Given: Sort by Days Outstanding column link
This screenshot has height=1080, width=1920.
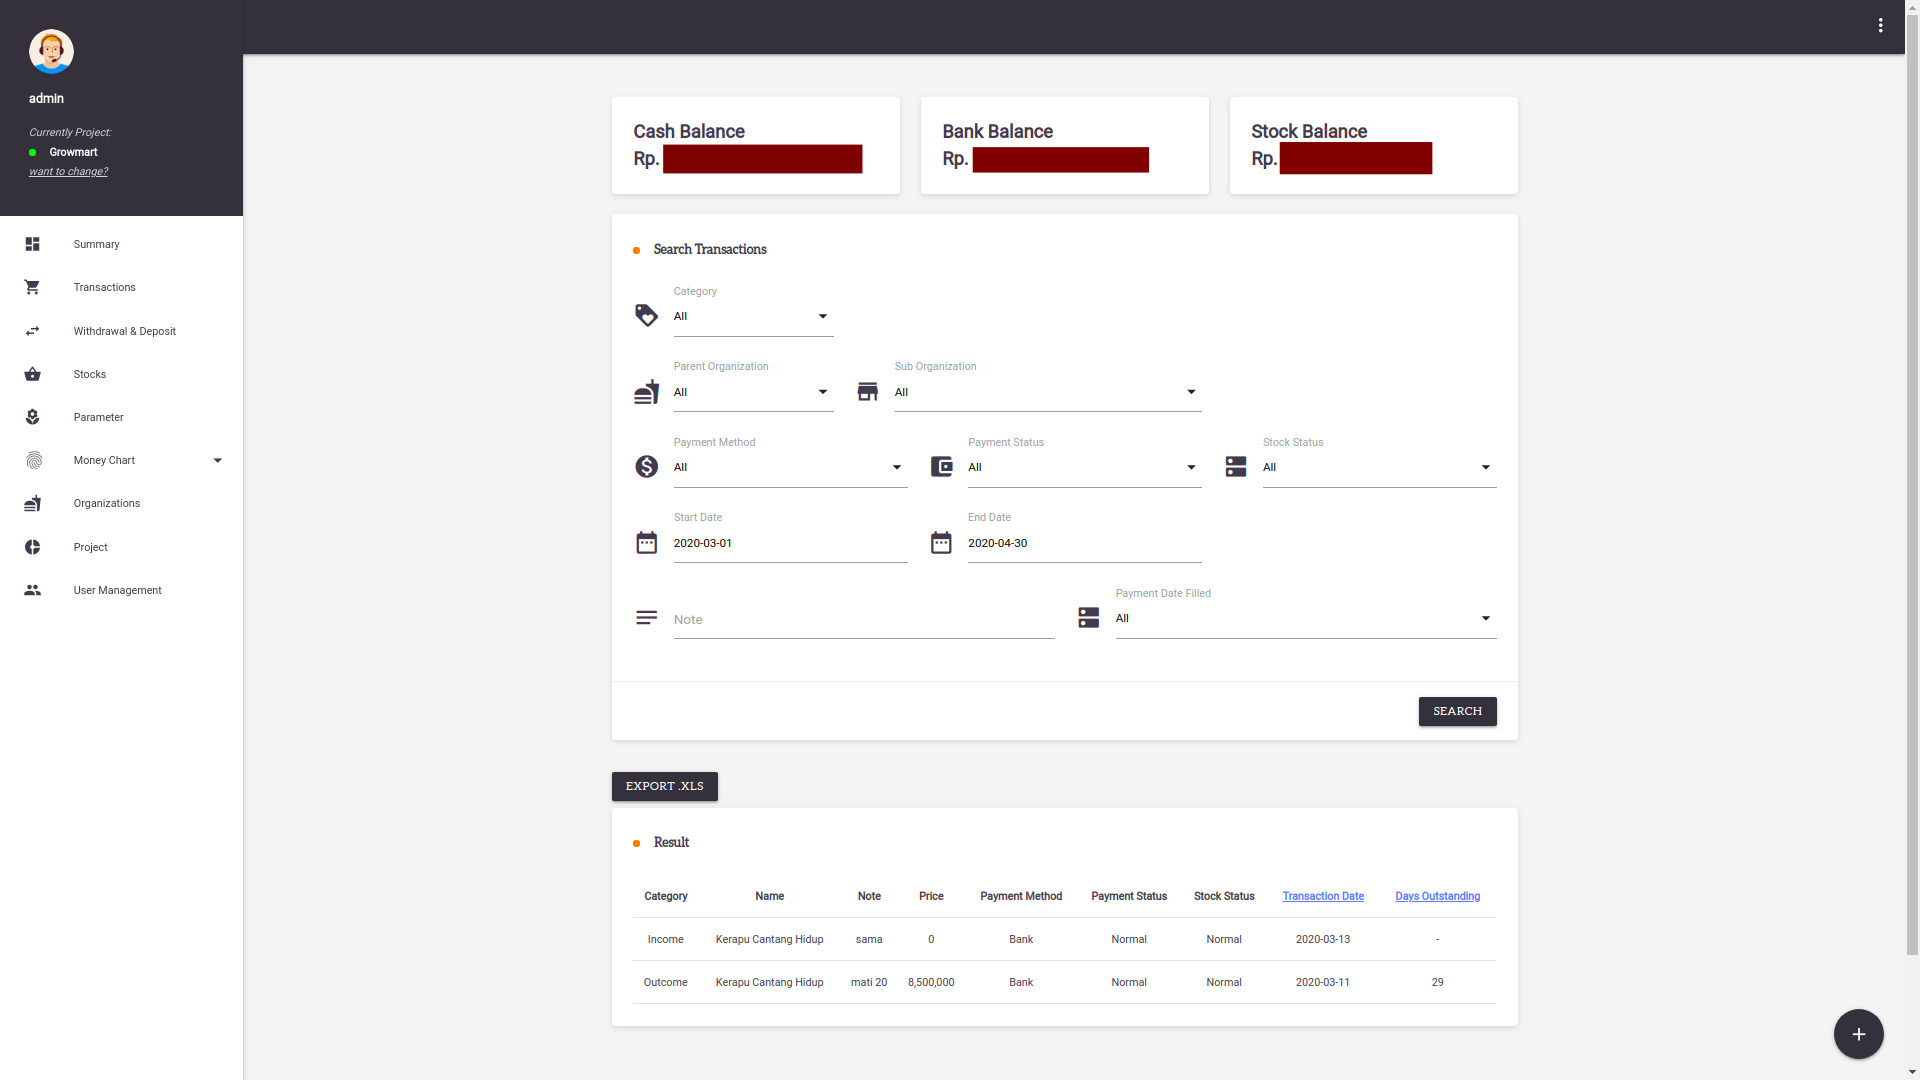Looking at the screenshot, I should (x=1437, y=897).
